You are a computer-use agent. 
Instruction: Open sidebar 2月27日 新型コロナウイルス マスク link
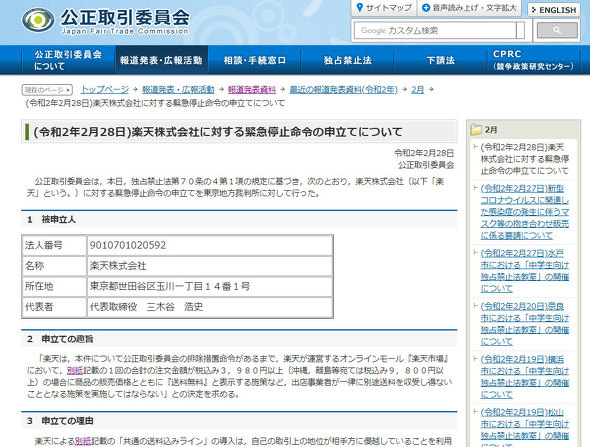pos(525,212)
